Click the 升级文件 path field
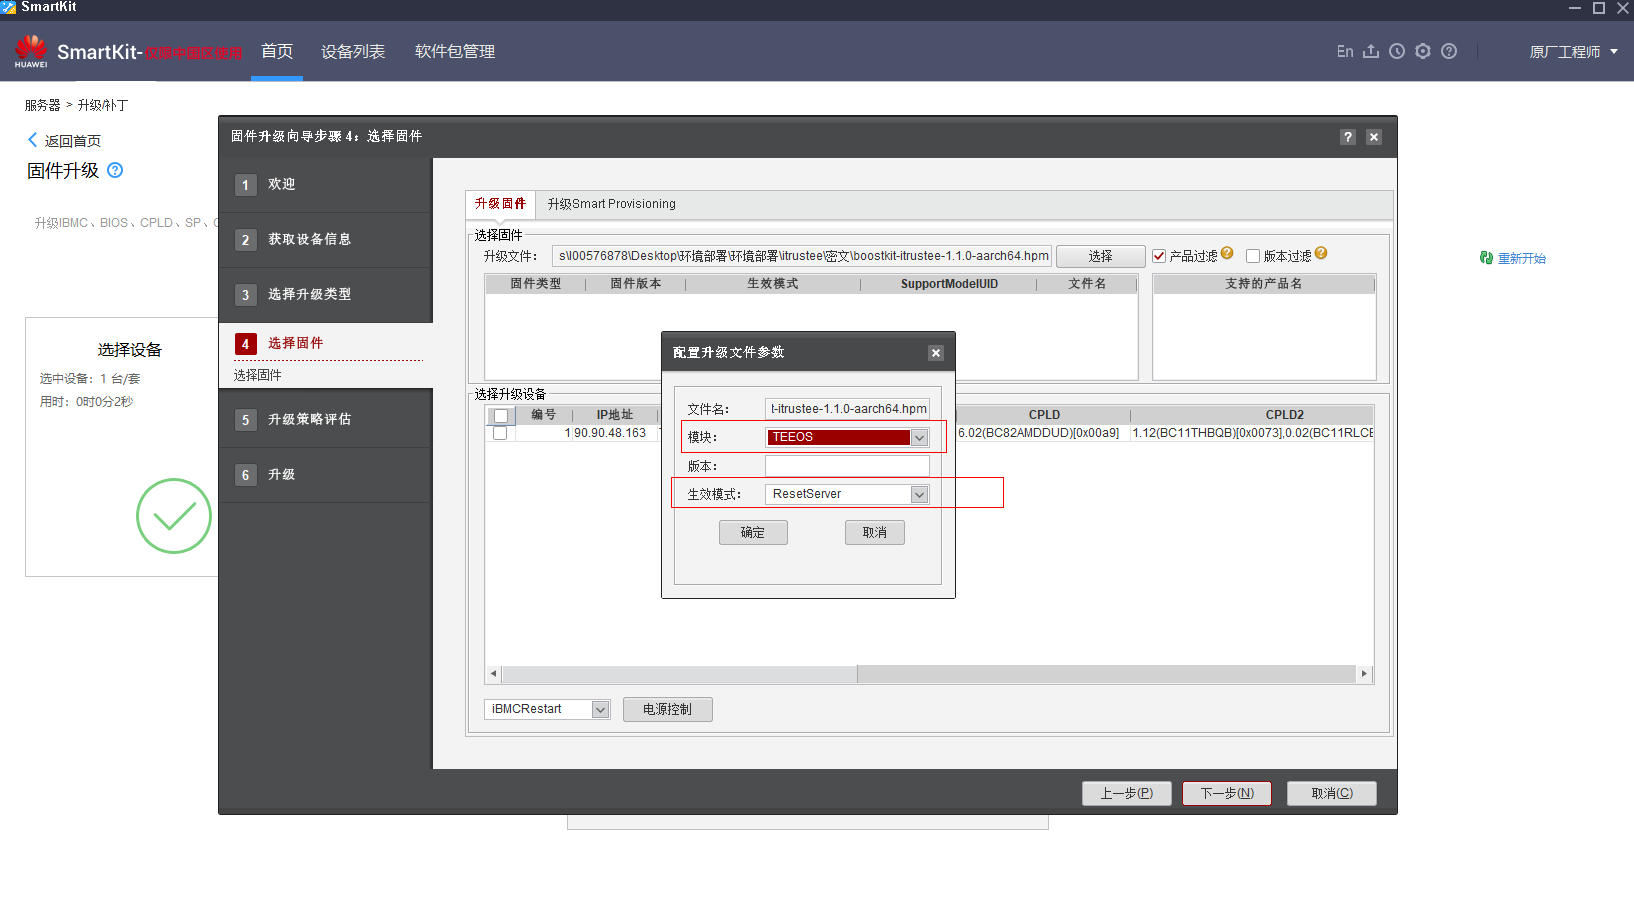Screen dimensions: 1634x912 pyautogui.click(x=802, y=256)
